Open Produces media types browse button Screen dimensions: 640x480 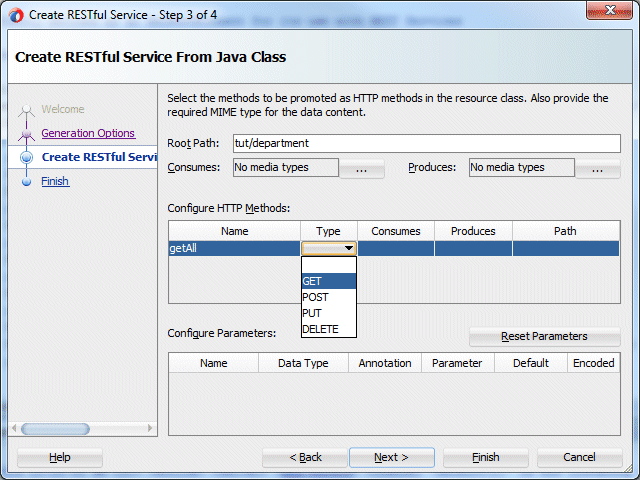[x=598, y=169]
